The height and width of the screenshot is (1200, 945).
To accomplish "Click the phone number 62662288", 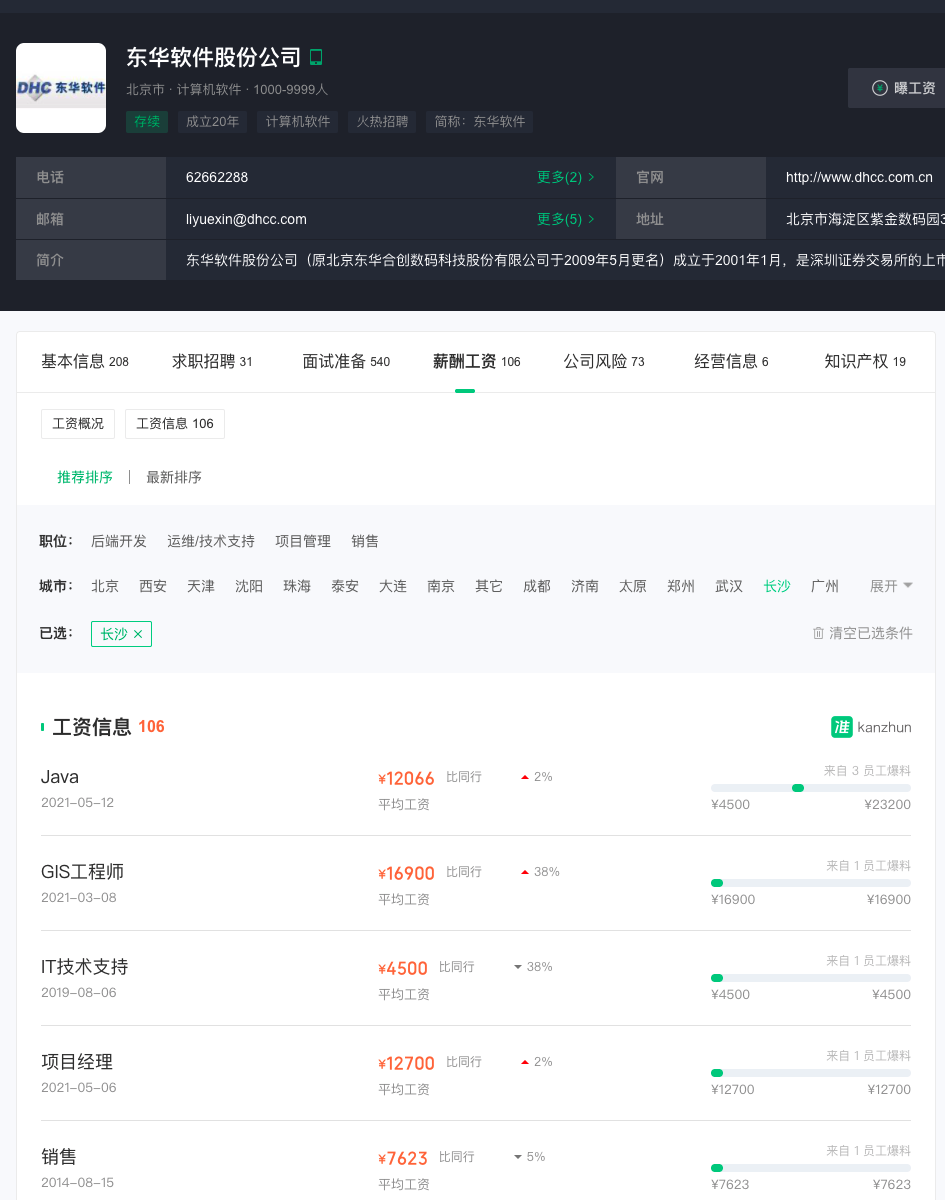I will (x=217, y=177).
